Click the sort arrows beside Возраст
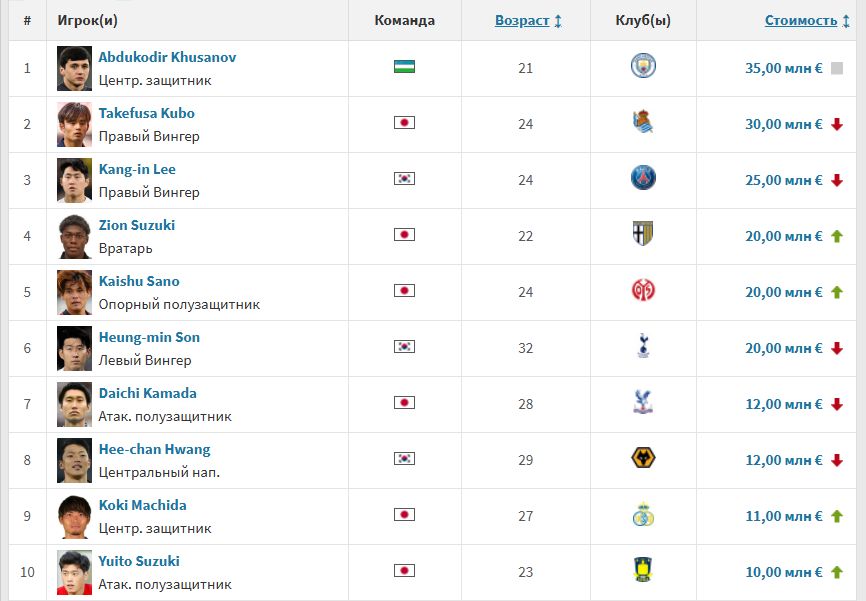The width and height of the screenshot is (866, 601). (x=558, y=21)
